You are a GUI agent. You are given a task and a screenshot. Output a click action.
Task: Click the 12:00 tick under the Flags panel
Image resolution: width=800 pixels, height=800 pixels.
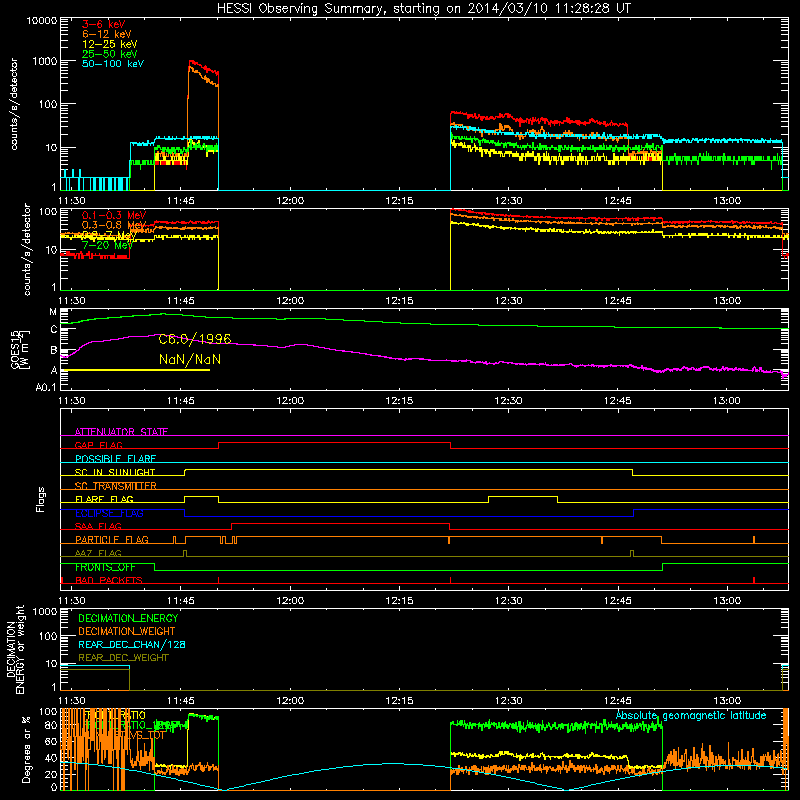tap(290, 601)
